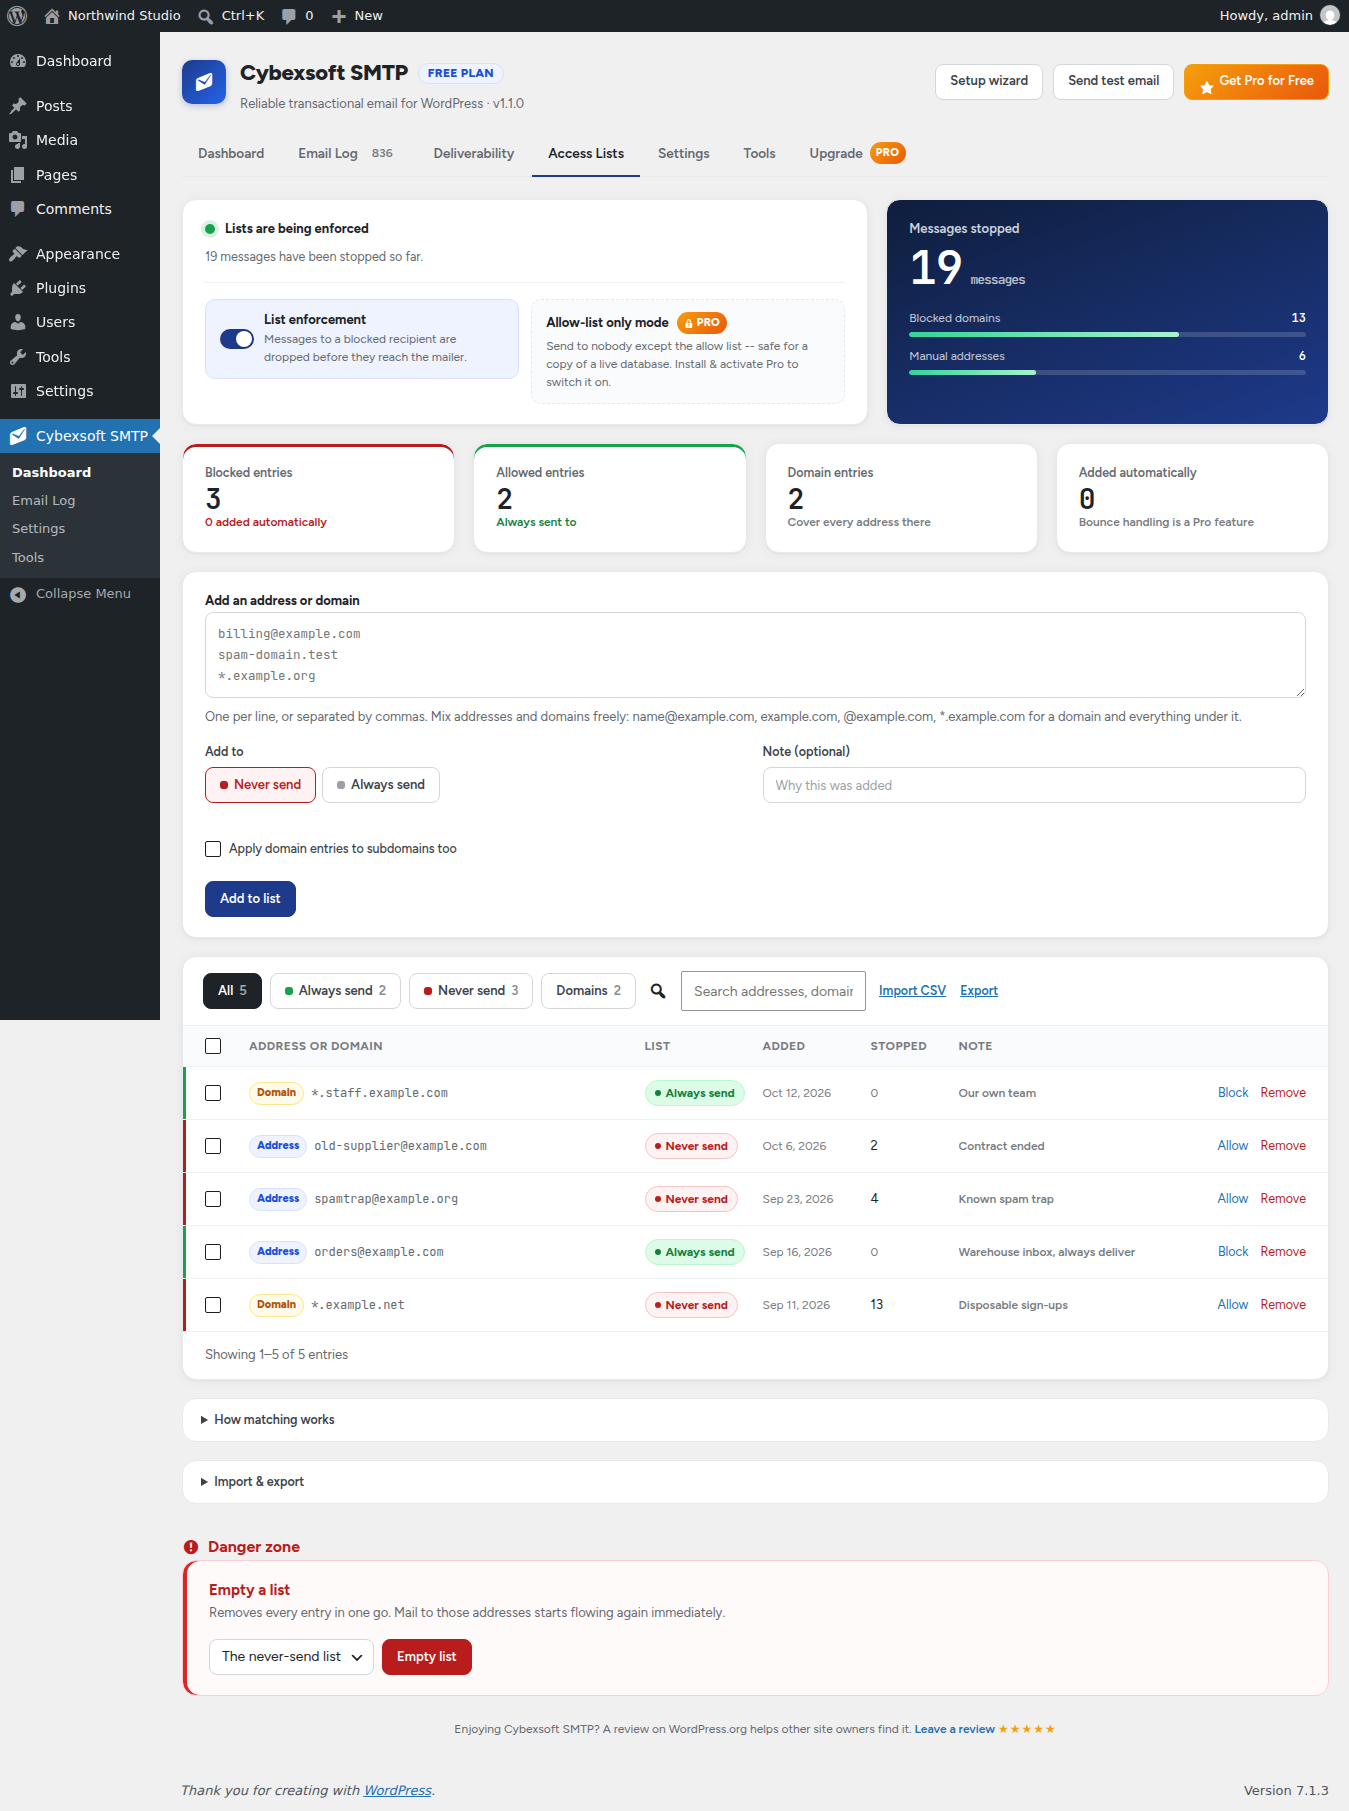Screen dimensions: 1349x1811
Task: Click the plus New icon in admin bar
Action: click(339, 16)
